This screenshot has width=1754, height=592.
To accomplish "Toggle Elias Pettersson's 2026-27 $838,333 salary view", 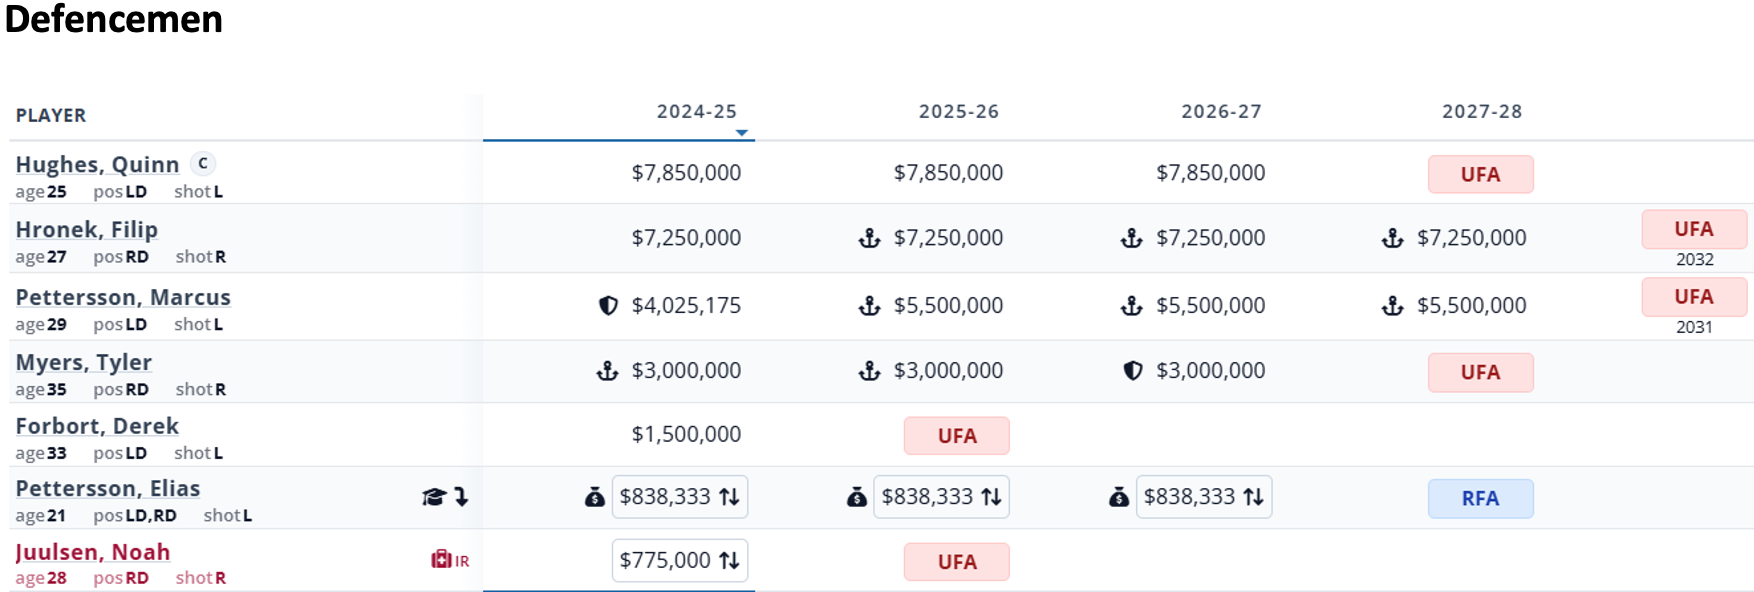I will [1203, 497].
